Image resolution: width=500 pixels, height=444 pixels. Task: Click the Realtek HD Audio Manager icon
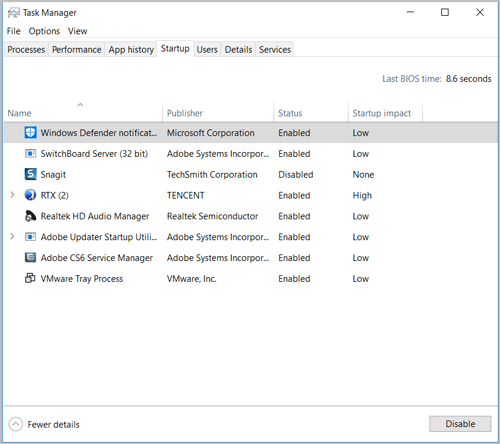(x=30, y=216)
